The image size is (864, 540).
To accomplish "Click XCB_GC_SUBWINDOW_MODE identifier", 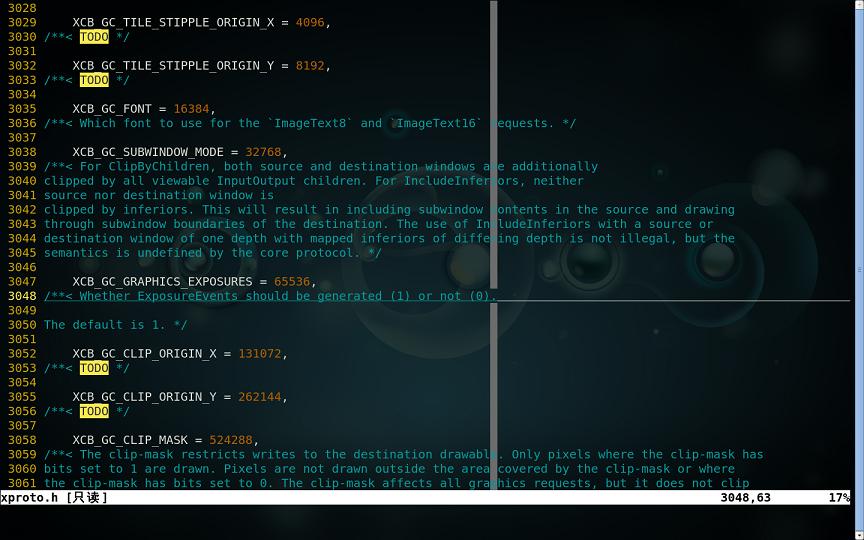I will point(148,152).
